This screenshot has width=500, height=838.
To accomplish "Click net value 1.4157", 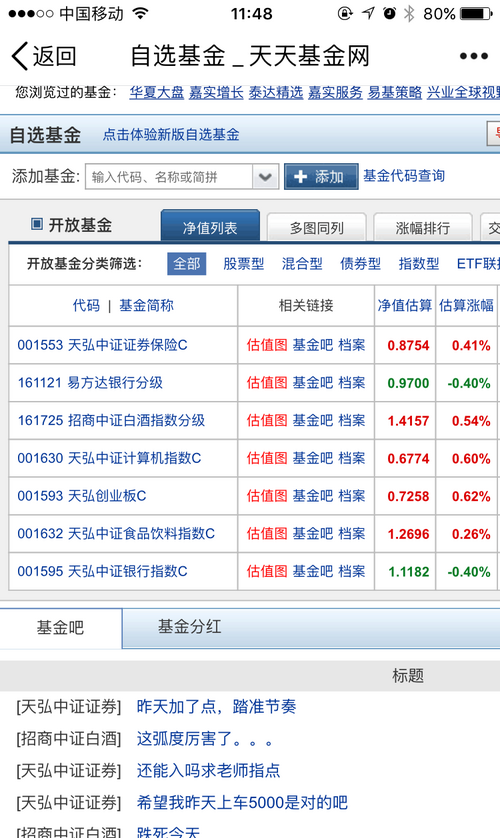I will pyautogui.click(x=408, y=421).
